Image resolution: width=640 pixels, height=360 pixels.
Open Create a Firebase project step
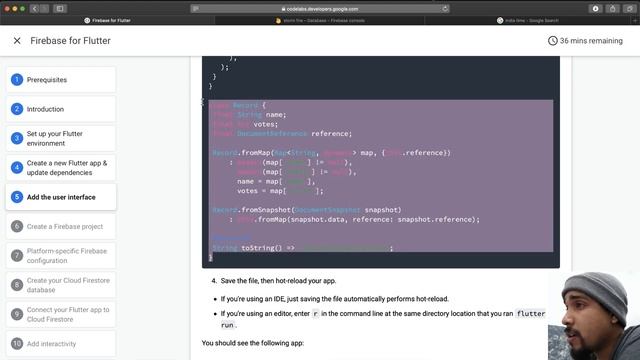click(x=61, y=227)
